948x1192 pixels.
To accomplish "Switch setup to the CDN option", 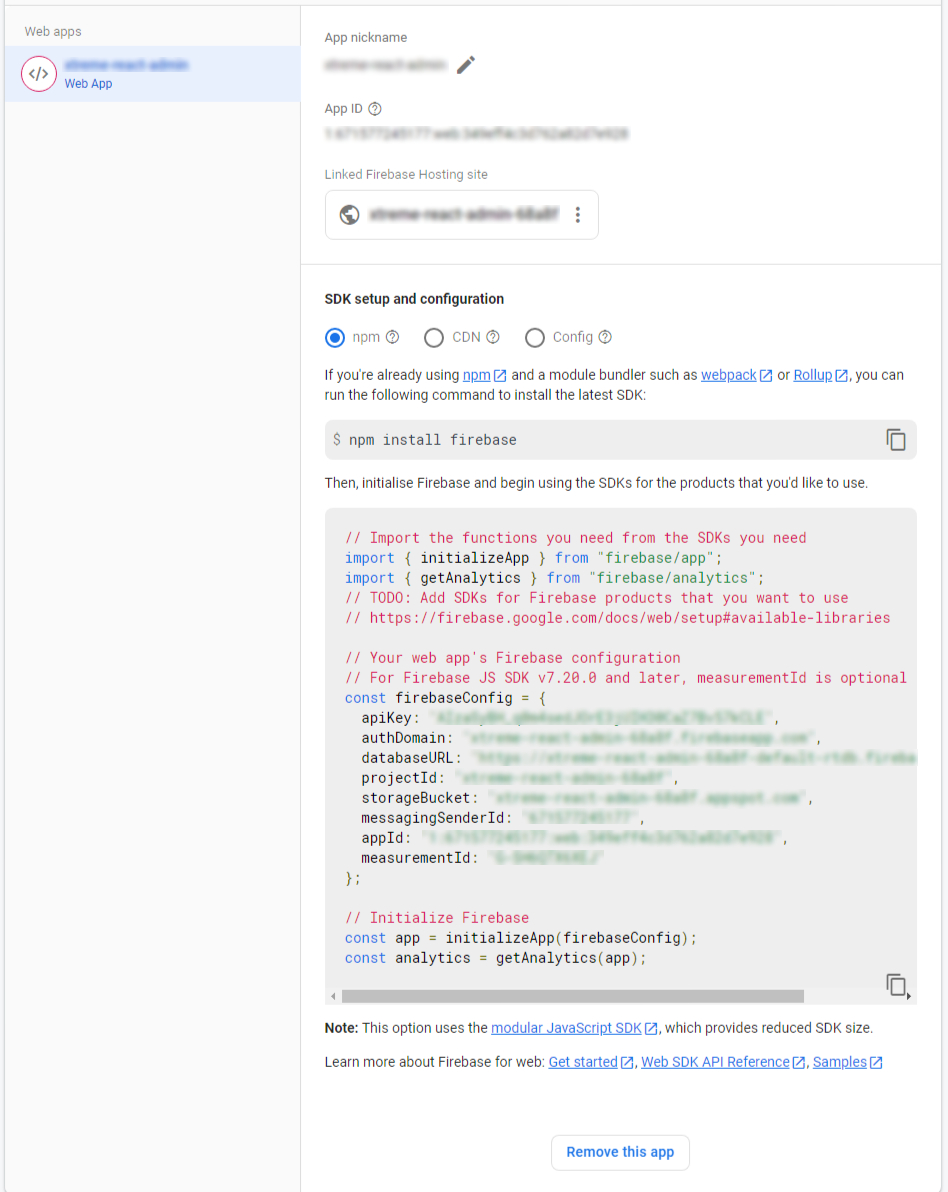I will click(x=434, y=337).
